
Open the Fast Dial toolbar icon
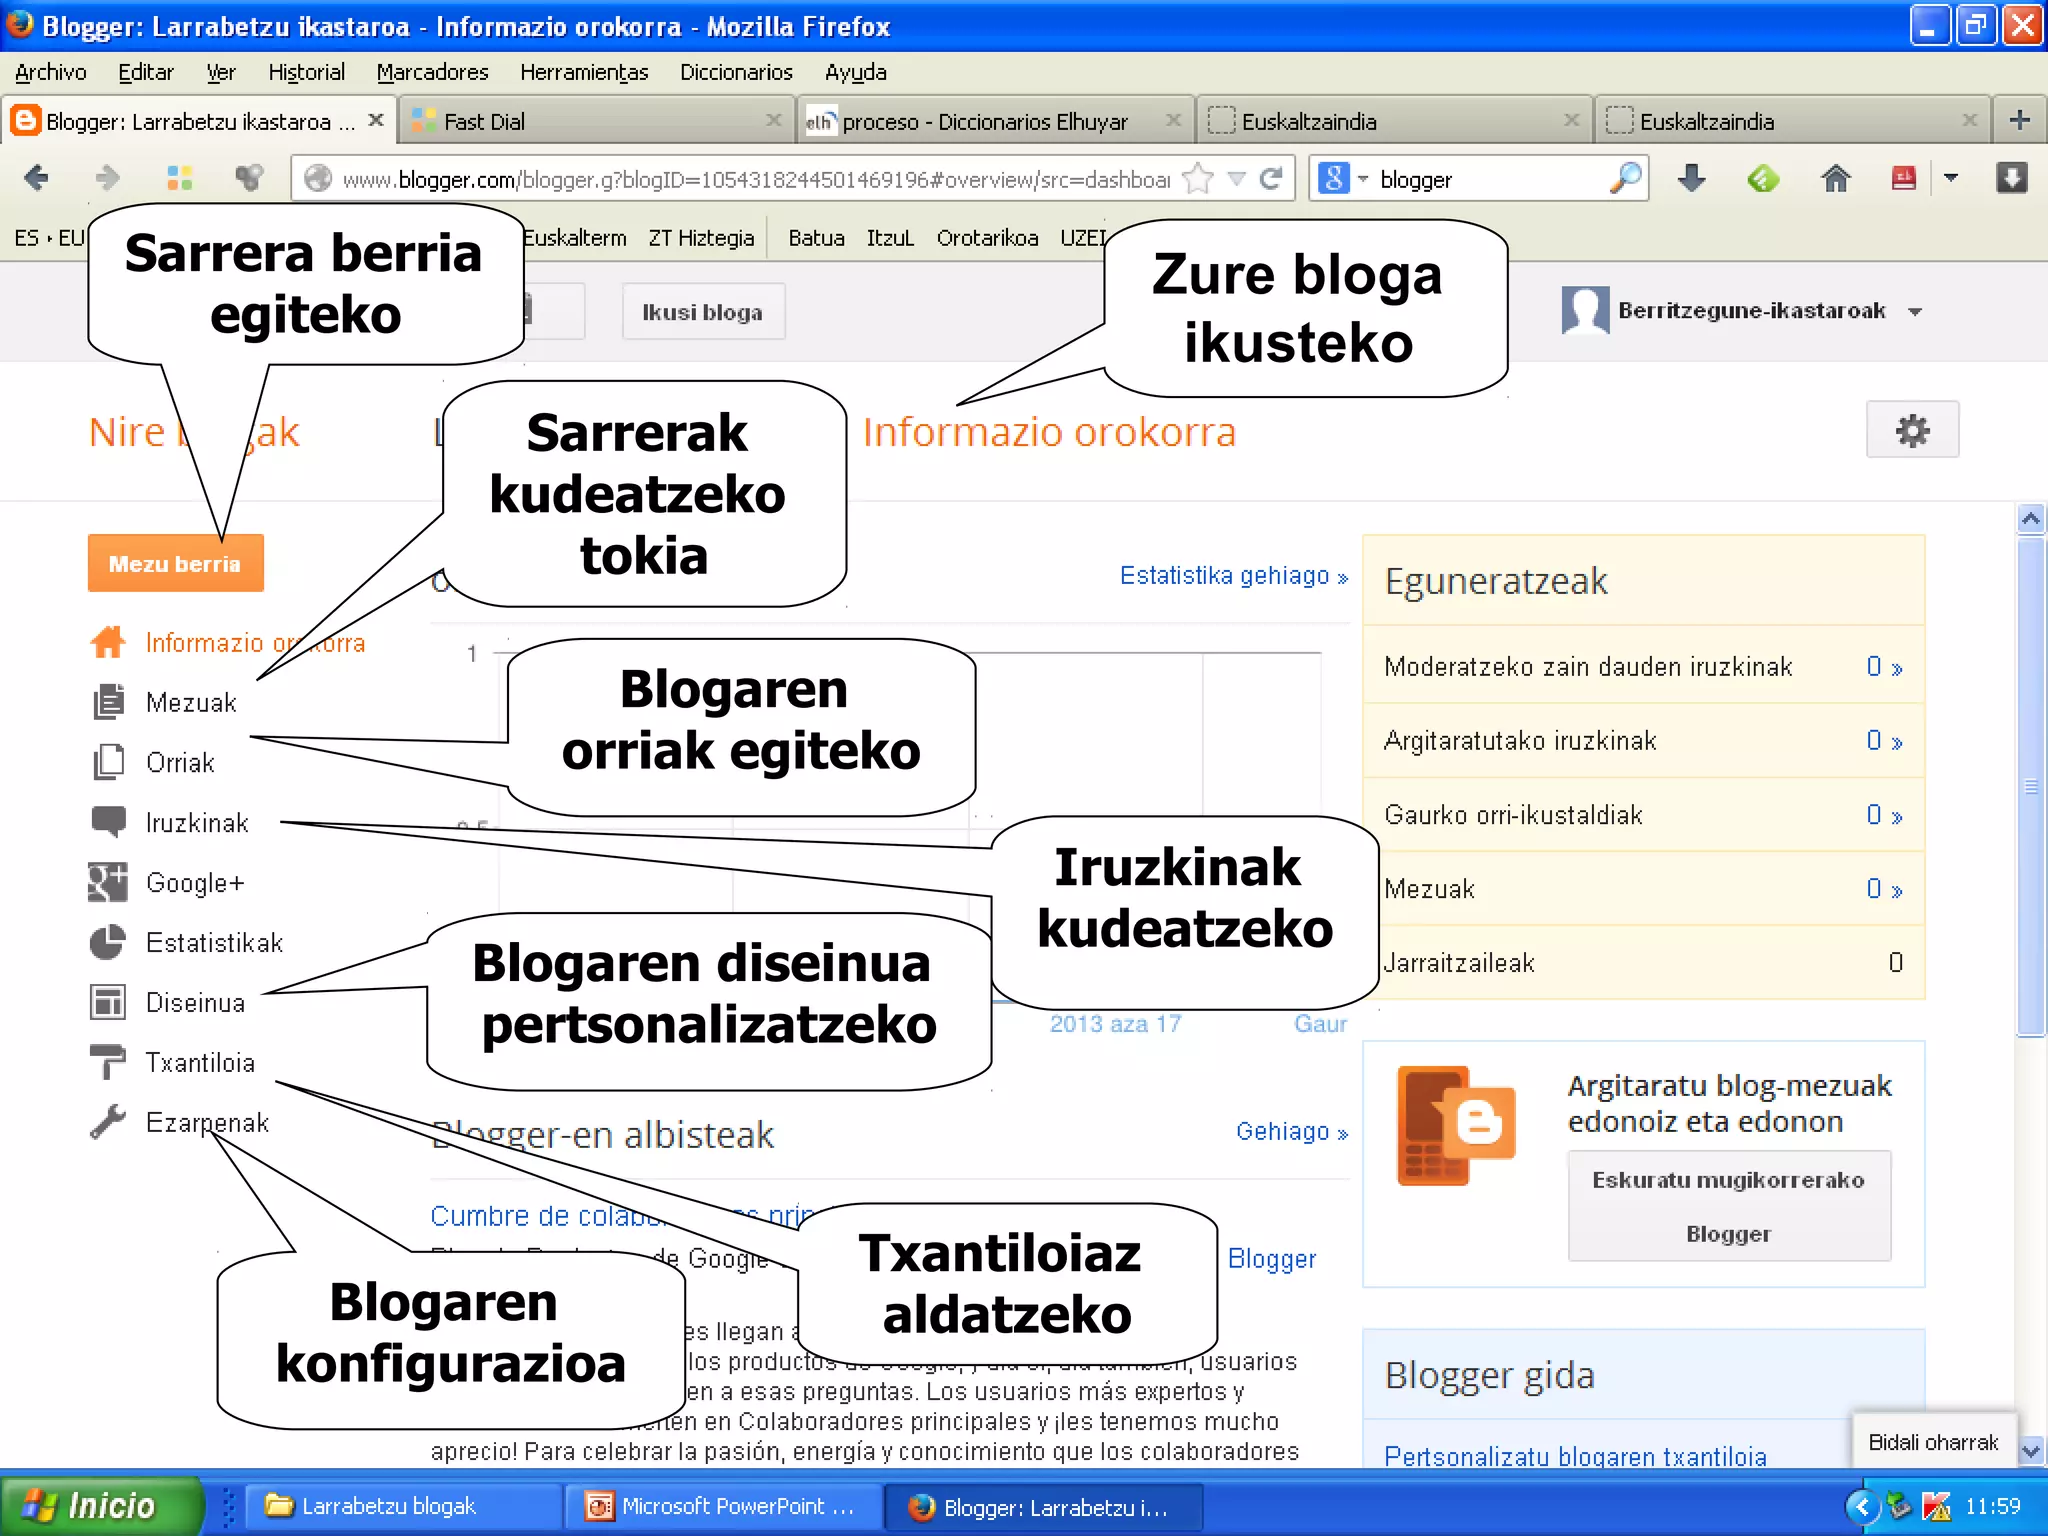tap(179, 178)
